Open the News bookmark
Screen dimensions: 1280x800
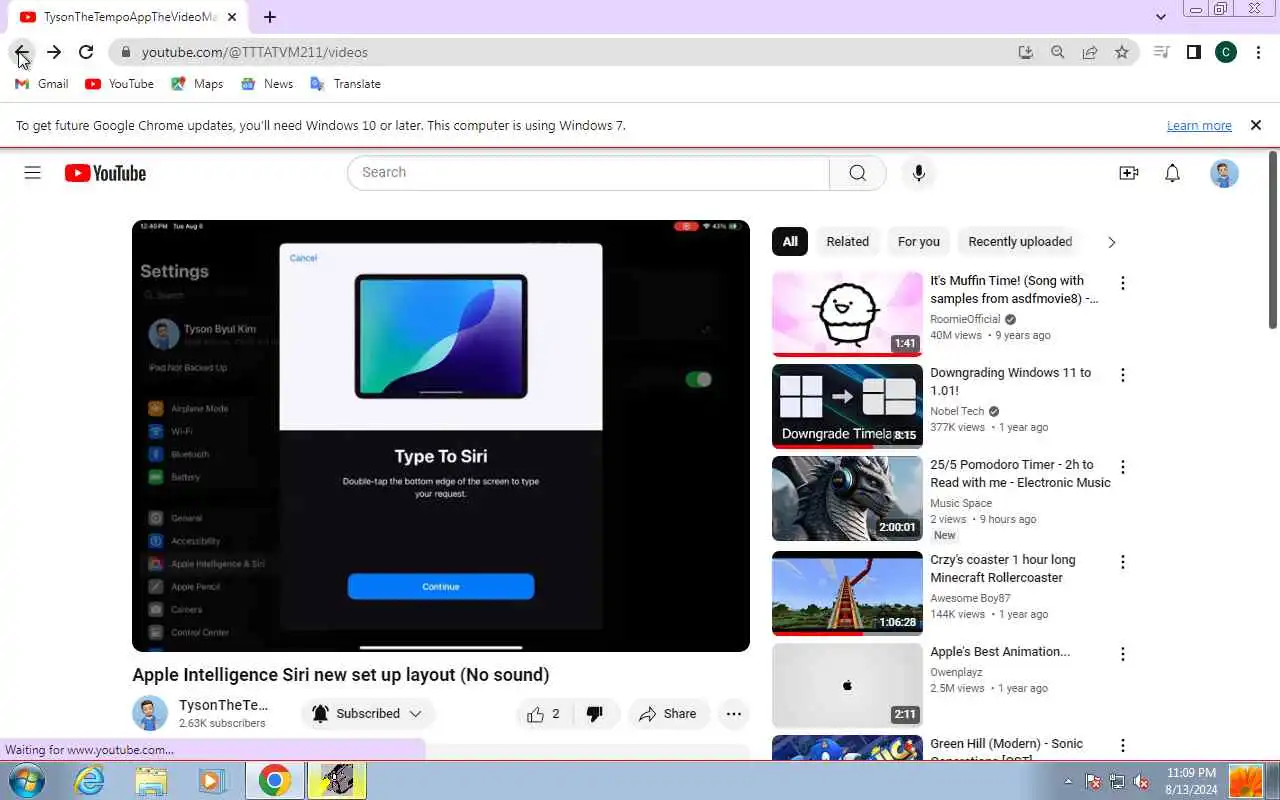click(x=267, y=84)
